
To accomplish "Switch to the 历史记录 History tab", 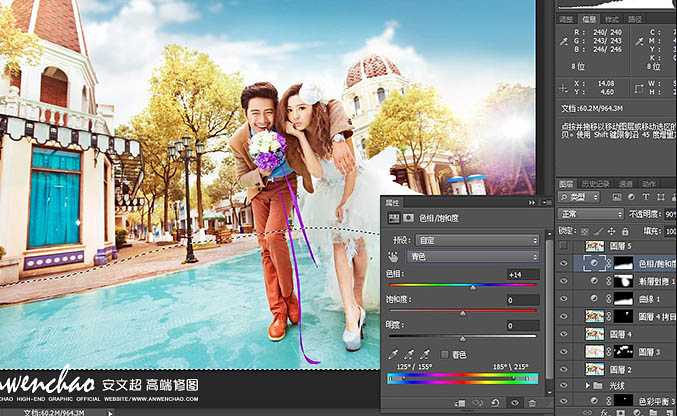I will 595,184.
